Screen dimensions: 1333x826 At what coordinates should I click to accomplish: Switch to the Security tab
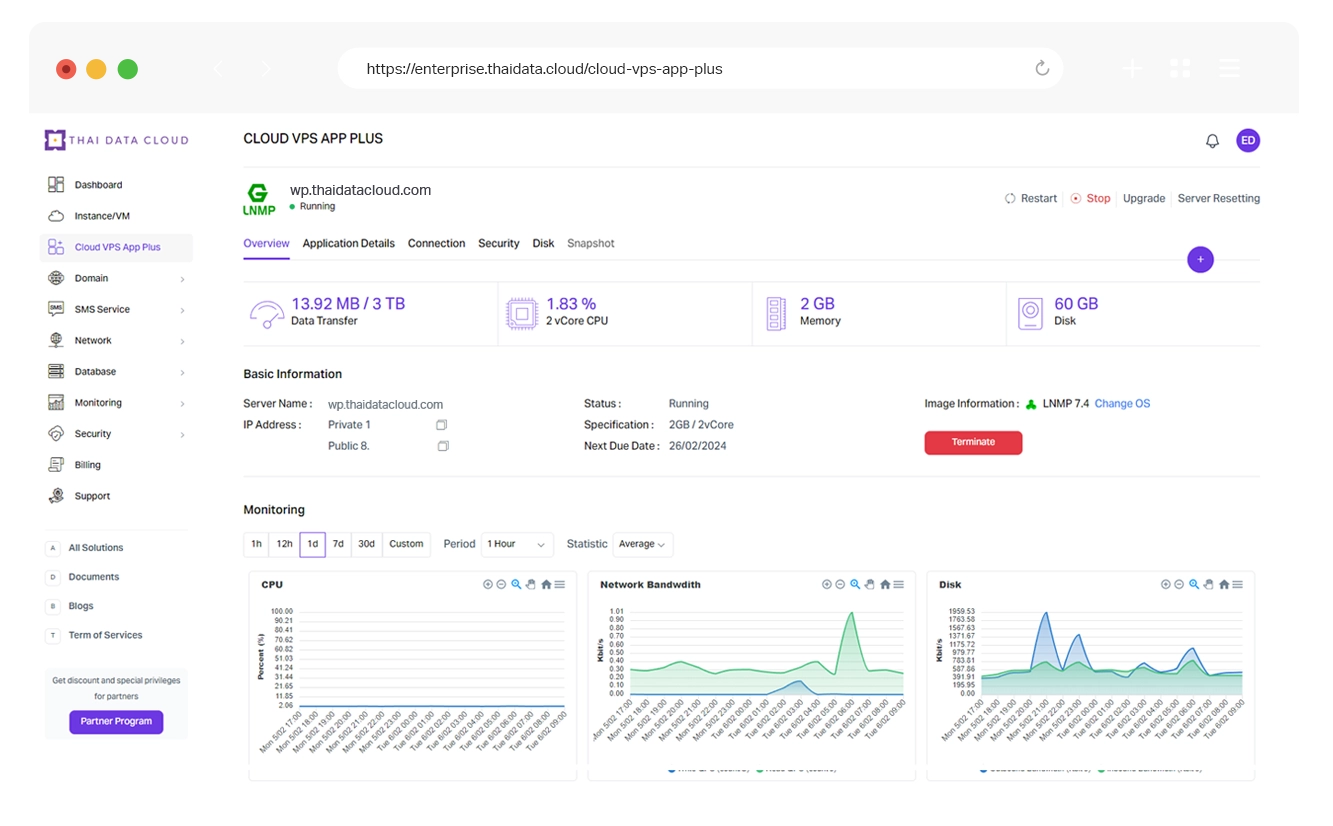pos(498,244)
